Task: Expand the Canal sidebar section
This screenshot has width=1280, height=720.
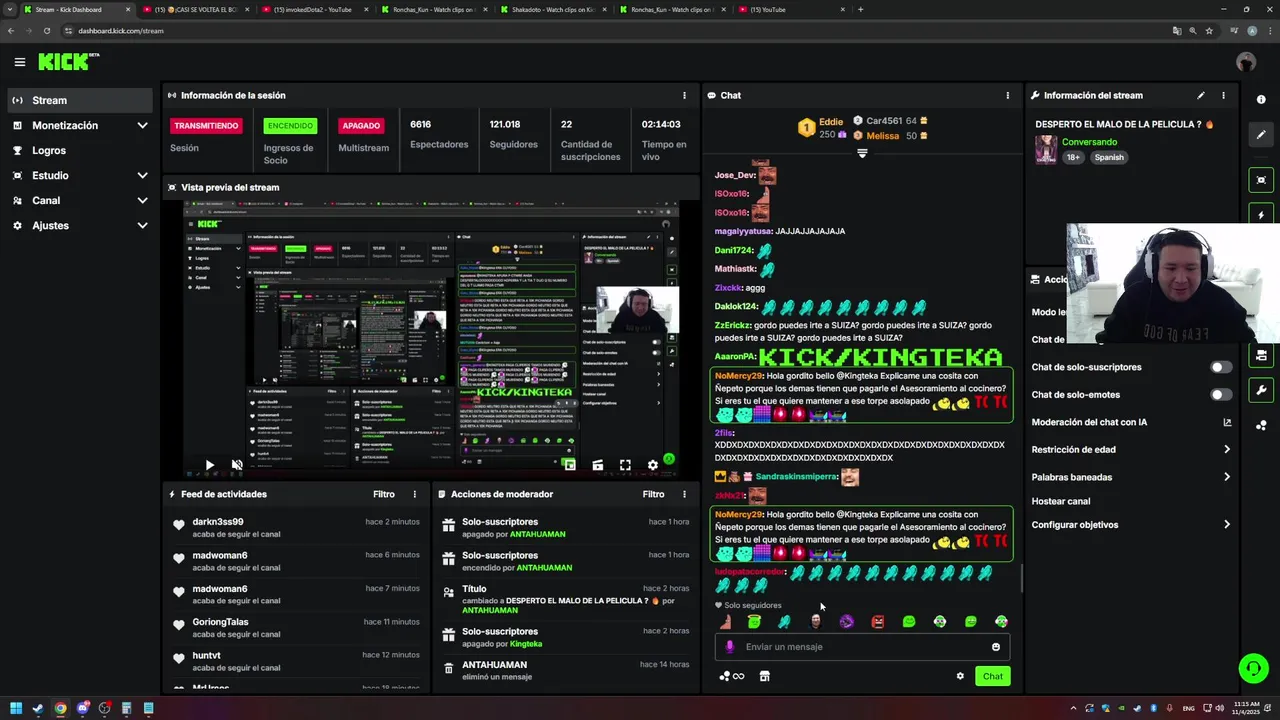Action: point(142,201)
